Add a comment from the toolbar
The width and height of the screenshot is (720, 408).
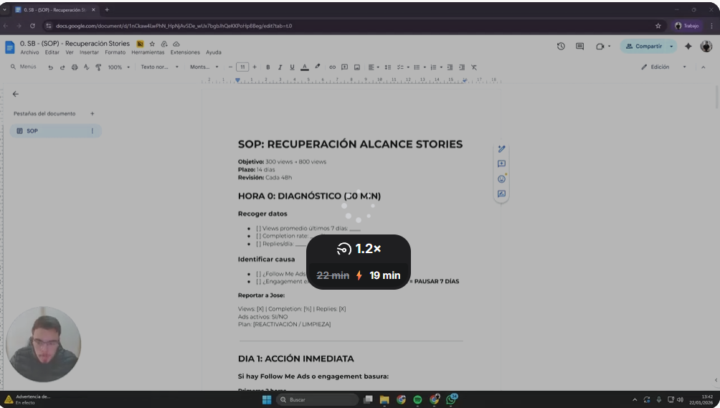(344, 67)
